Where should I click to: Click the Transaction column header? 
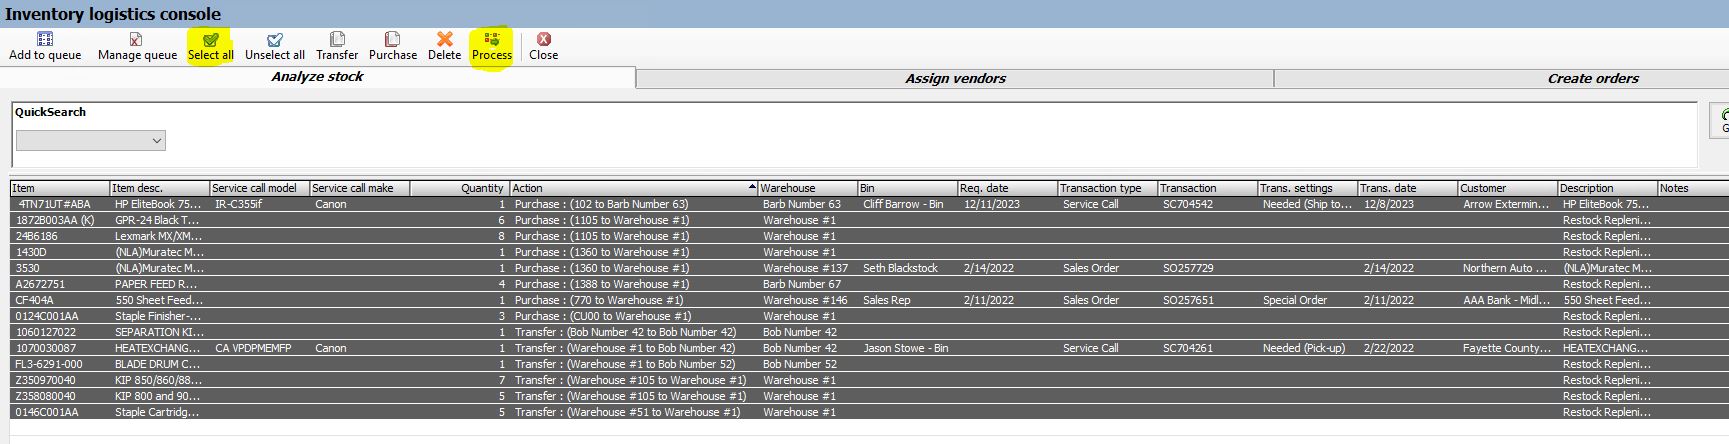point(1207,188)
